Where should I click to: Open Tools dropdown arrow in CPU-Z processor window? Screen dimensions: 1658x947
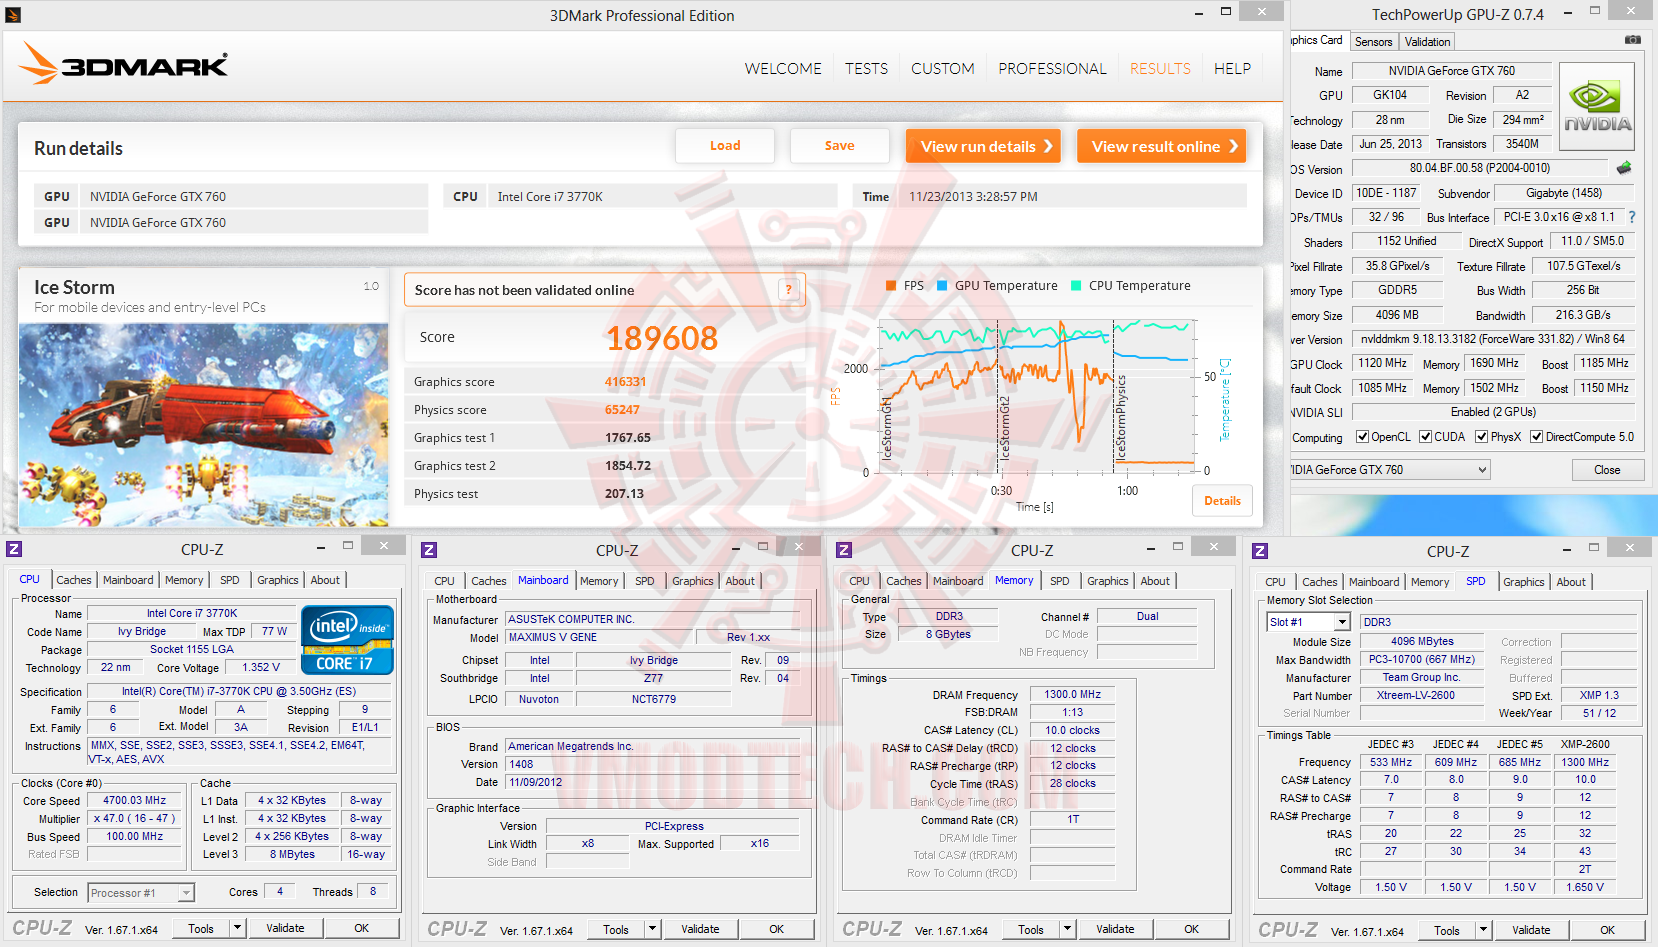point(237,928)
